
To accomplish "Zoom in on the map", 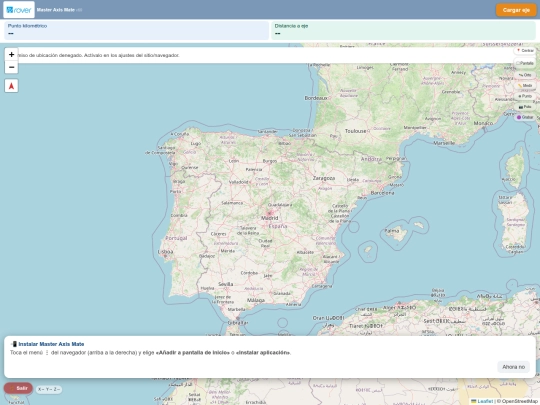I will [11, 54].
